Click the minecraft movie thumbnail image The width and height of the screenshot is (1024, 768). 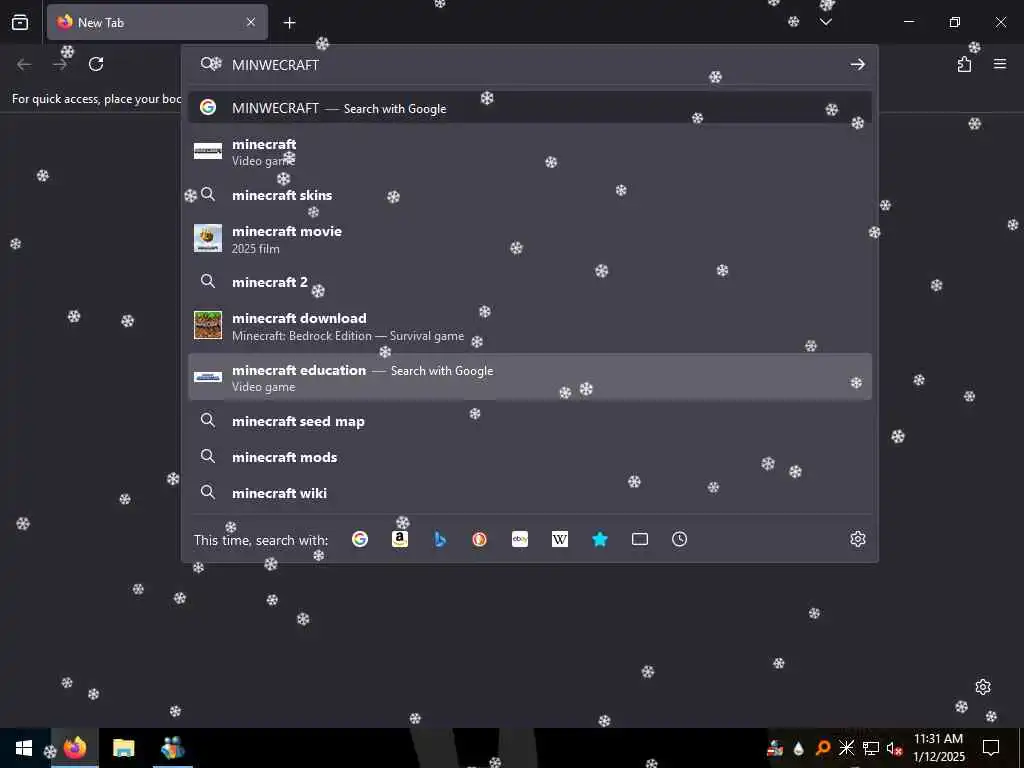point(208,238)
